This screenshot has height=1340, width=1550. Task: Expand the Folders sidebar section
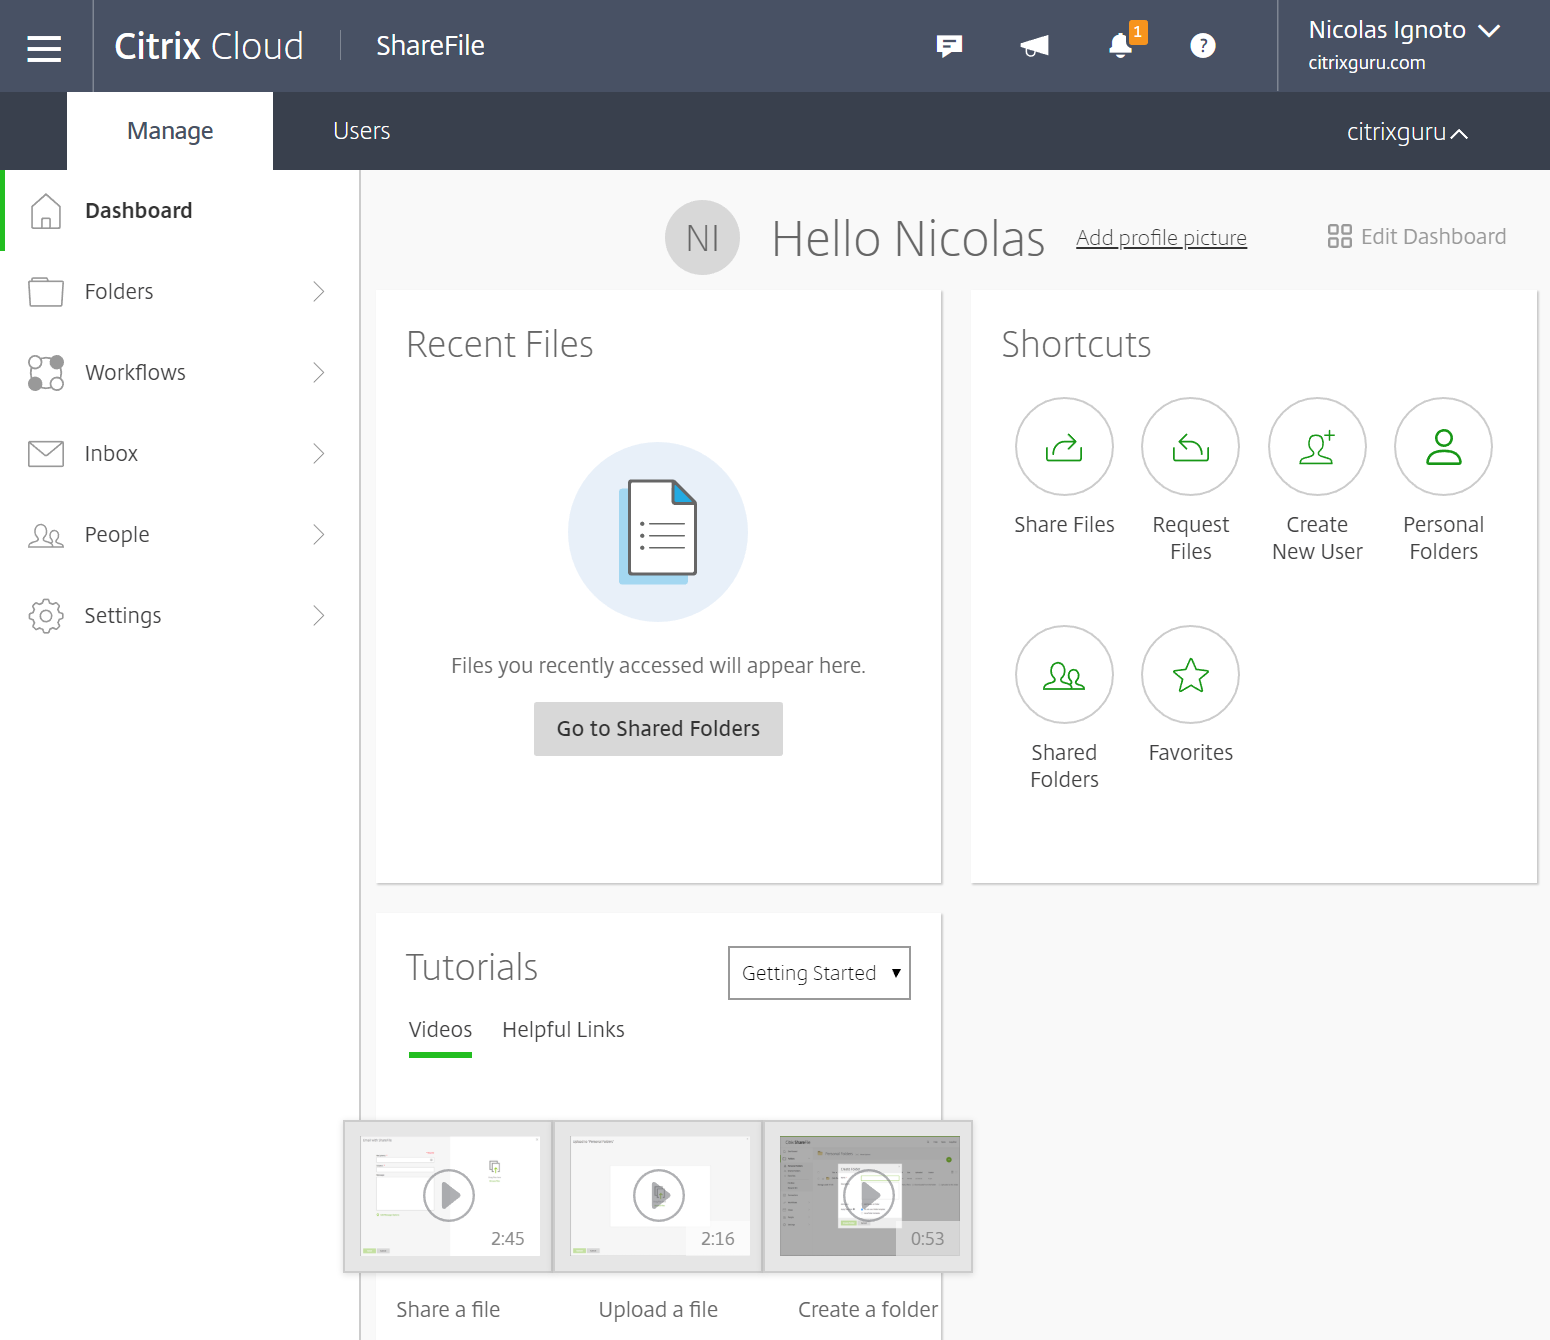click(318, 291)
